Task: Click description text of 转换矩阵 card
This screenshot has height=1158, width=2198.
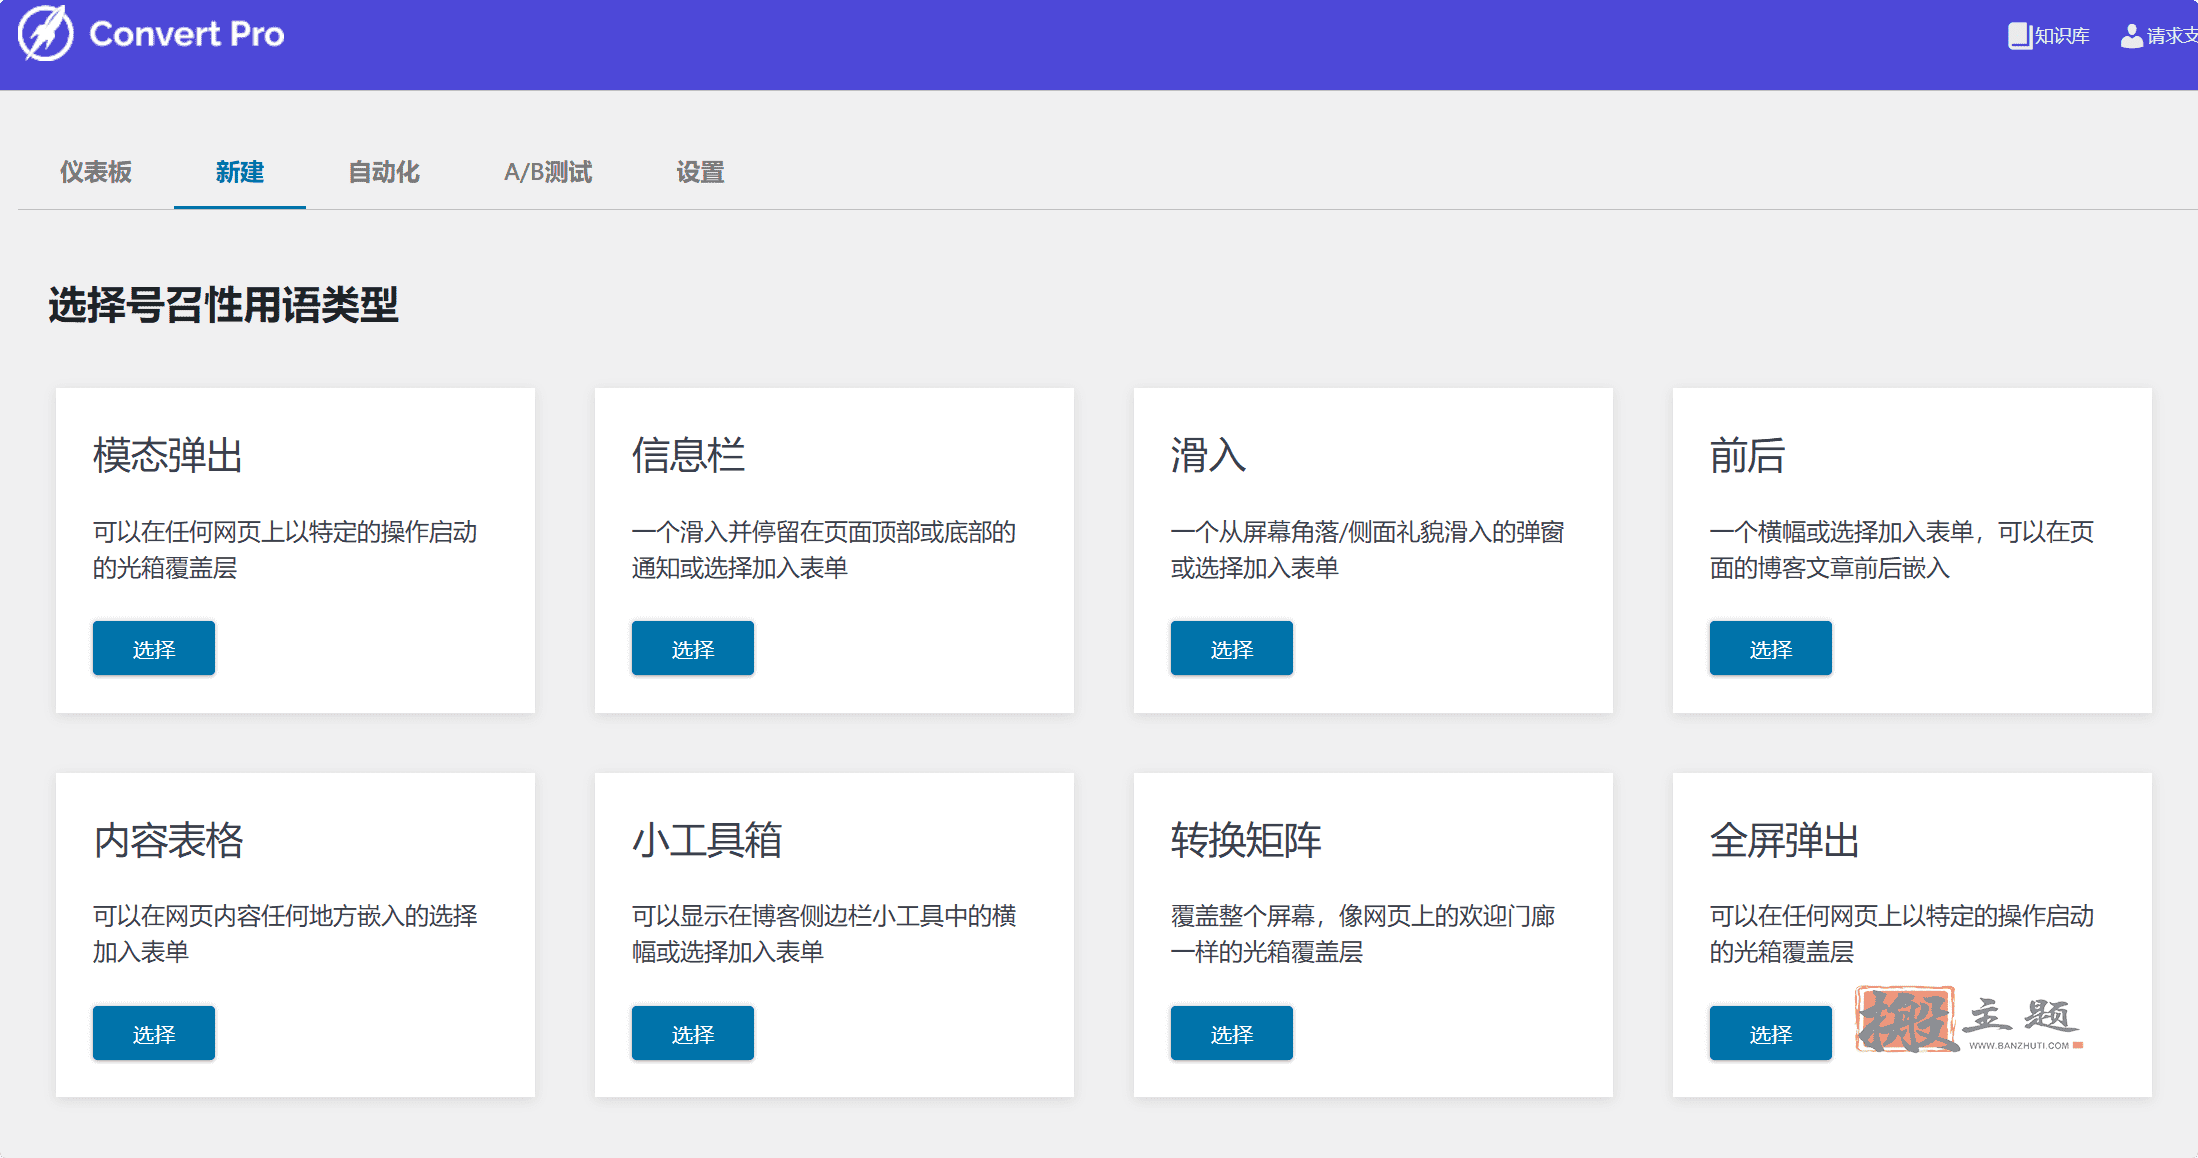Action: click(1363, 934)
